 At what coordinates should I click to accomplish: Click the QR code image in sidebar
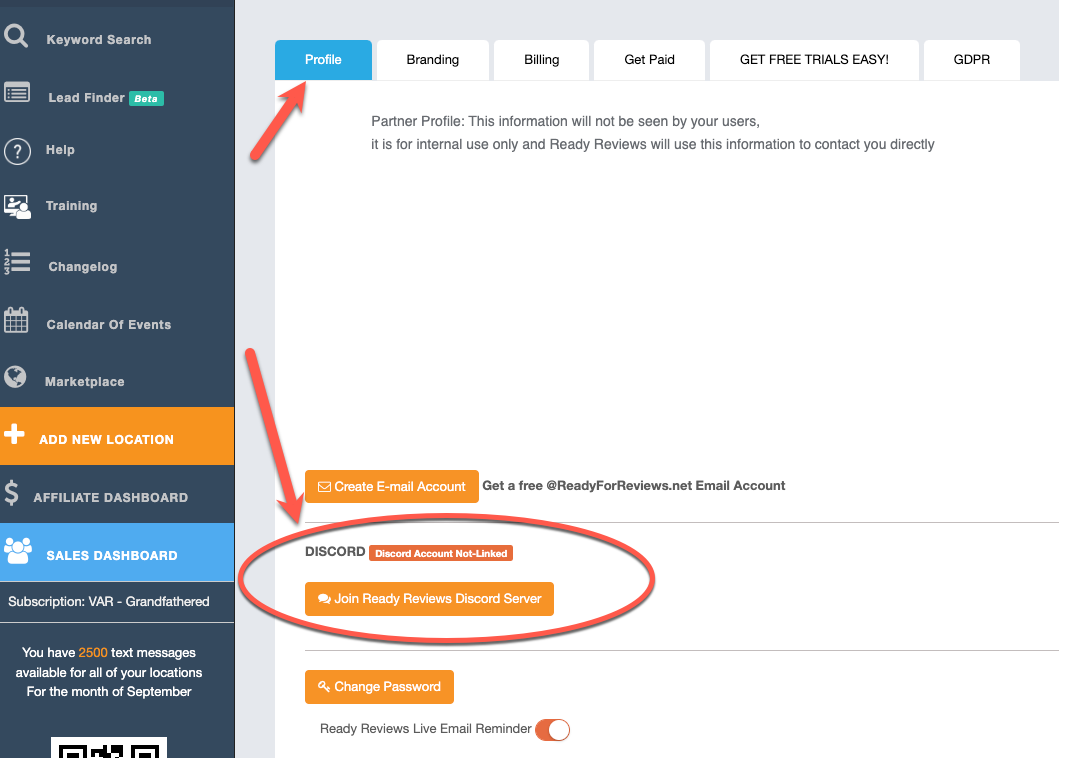click(x=109, y=748)
